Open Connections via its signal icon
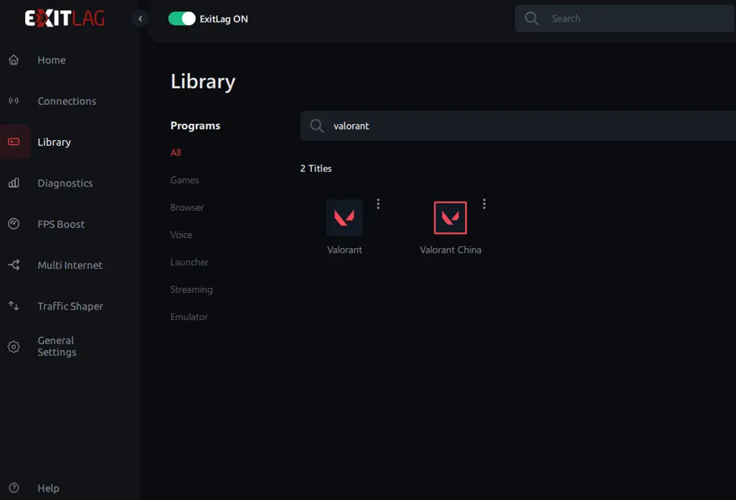 tap(14, 101)
